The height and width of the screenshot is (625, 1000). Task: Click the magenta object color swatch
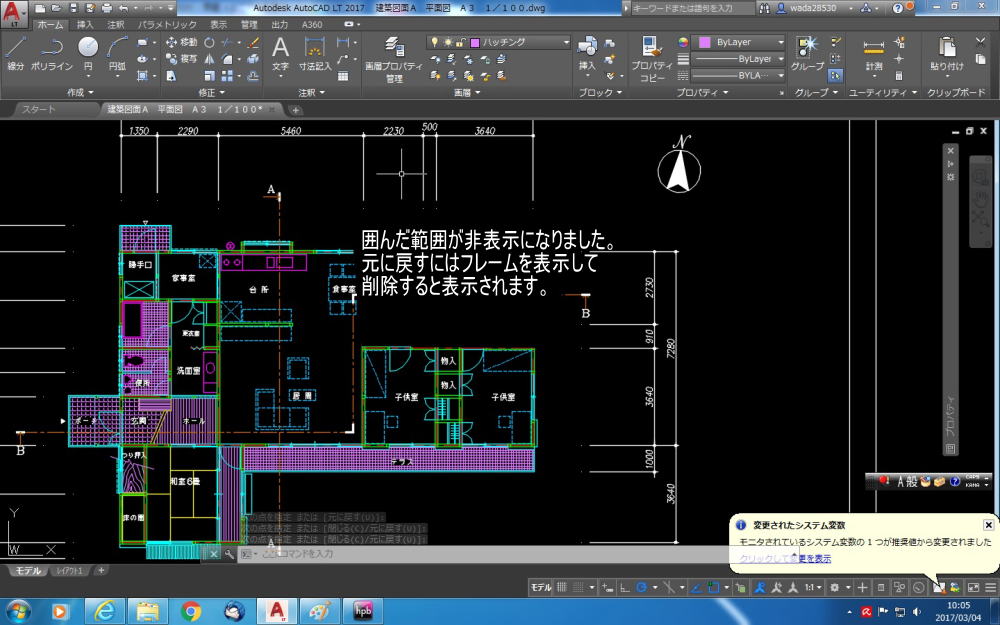click(x=704, y=42)
